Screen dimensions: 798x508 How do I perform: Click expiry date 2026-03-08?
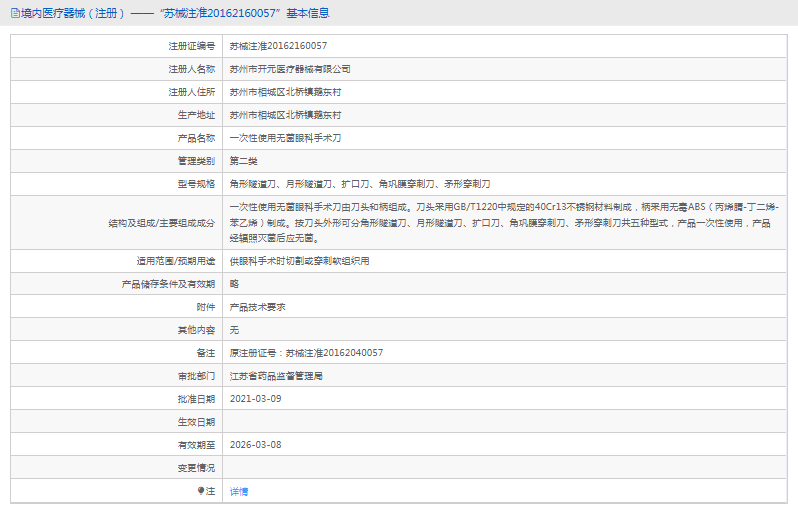coord(255,445)
